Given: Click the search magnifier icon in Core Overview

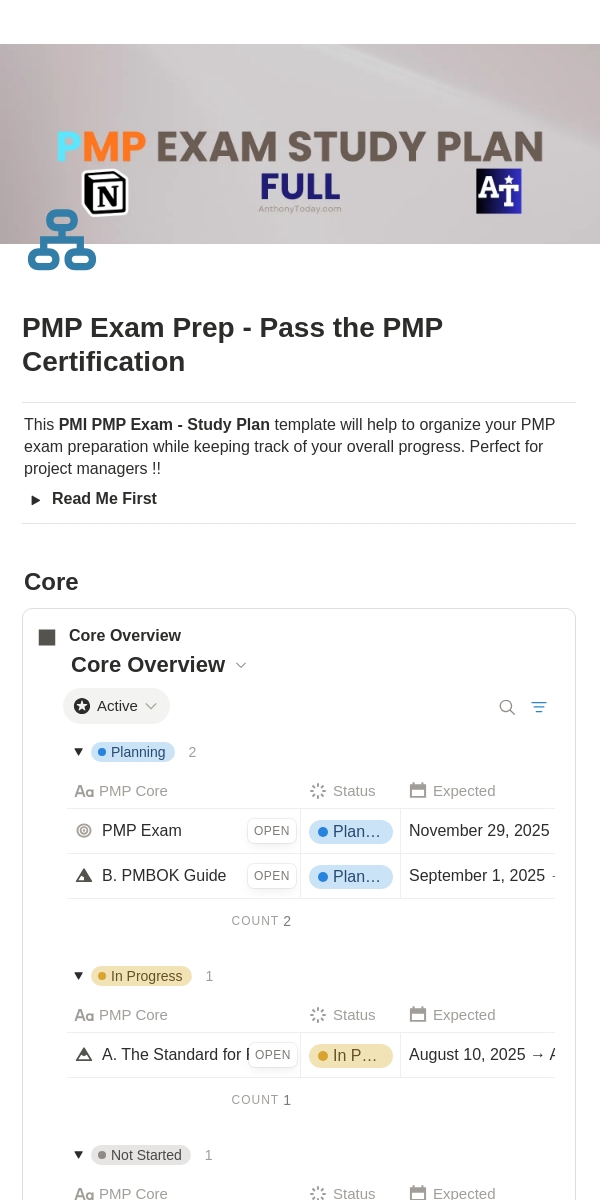Looking at the screenshot, I should pyautogui.click(x=507, y=707).
